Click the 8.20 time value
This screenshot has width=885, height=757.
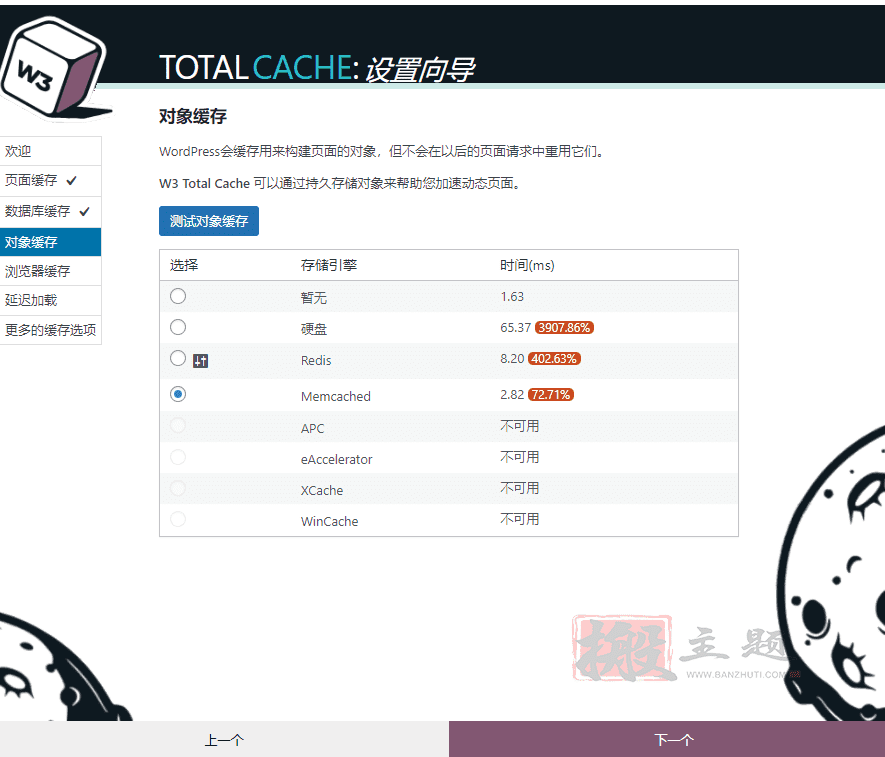click(512, 358)
